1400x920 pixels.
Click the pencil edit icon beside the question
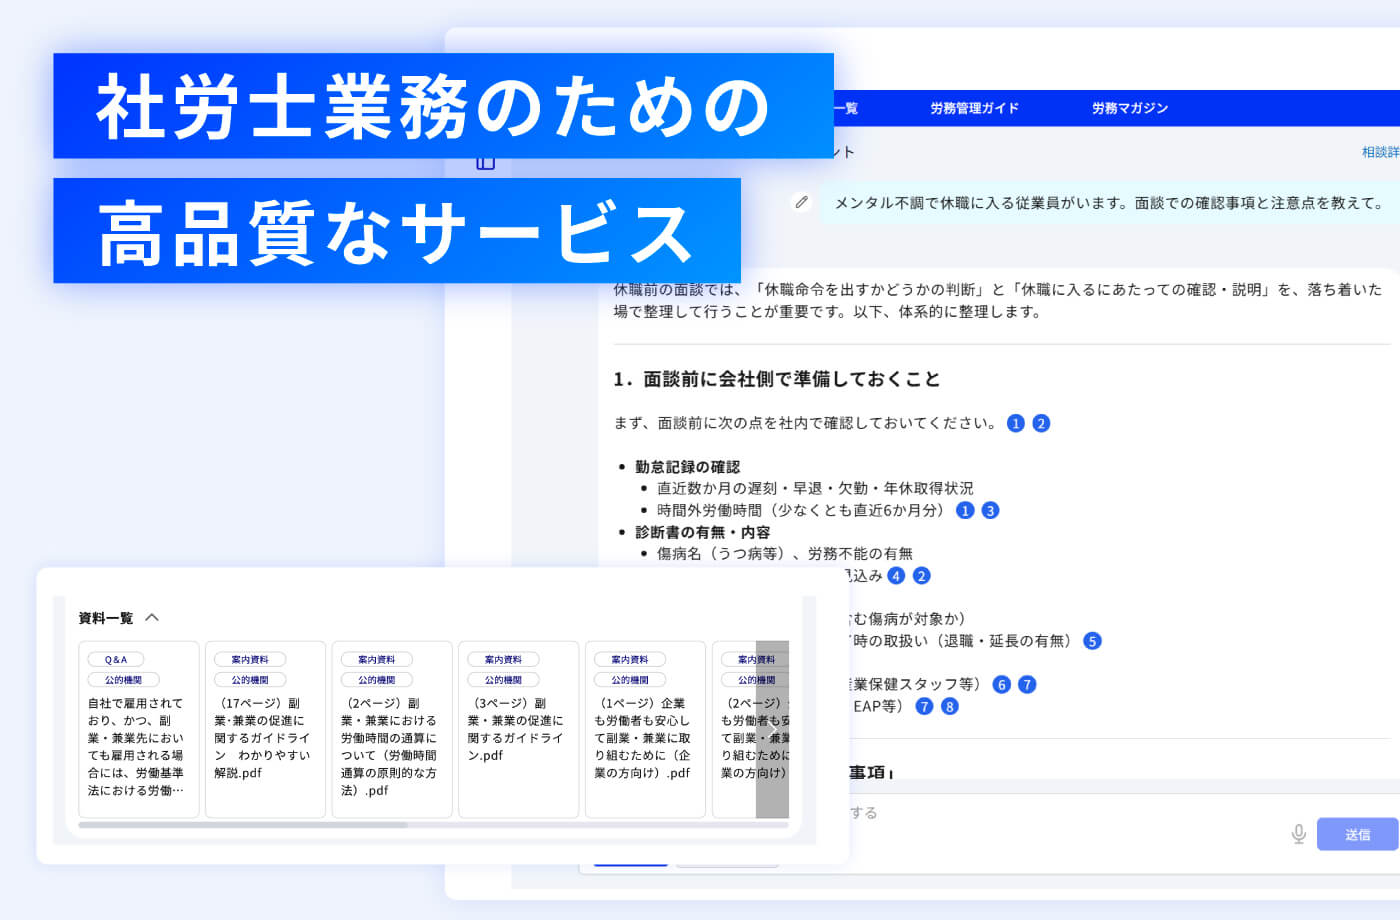point(801,202)
